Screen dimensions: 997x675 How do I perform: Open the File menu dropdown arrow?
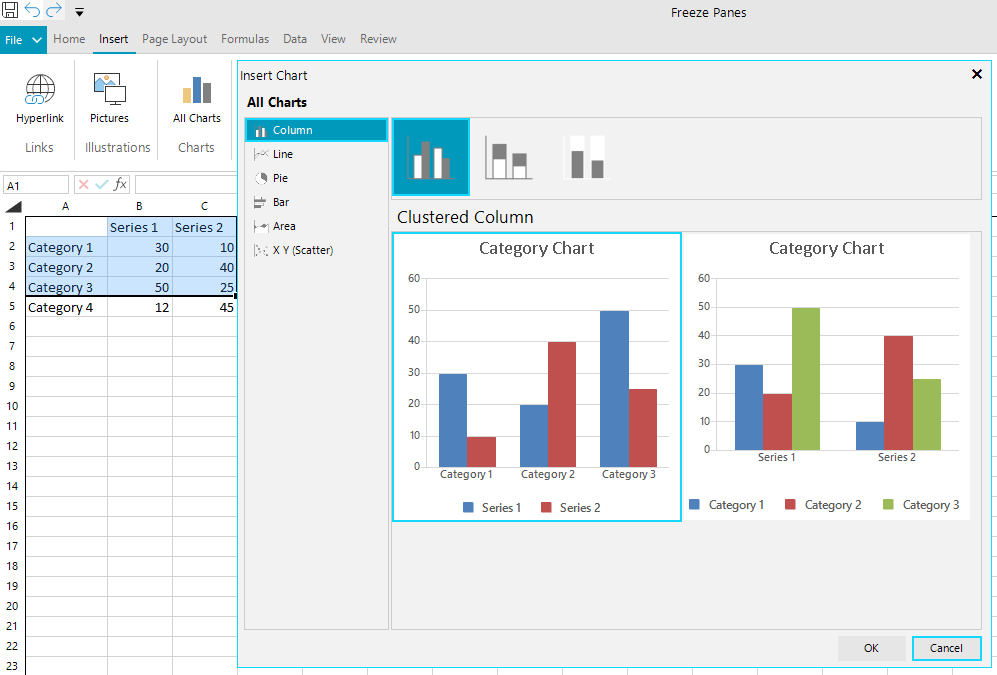[36, 39]
